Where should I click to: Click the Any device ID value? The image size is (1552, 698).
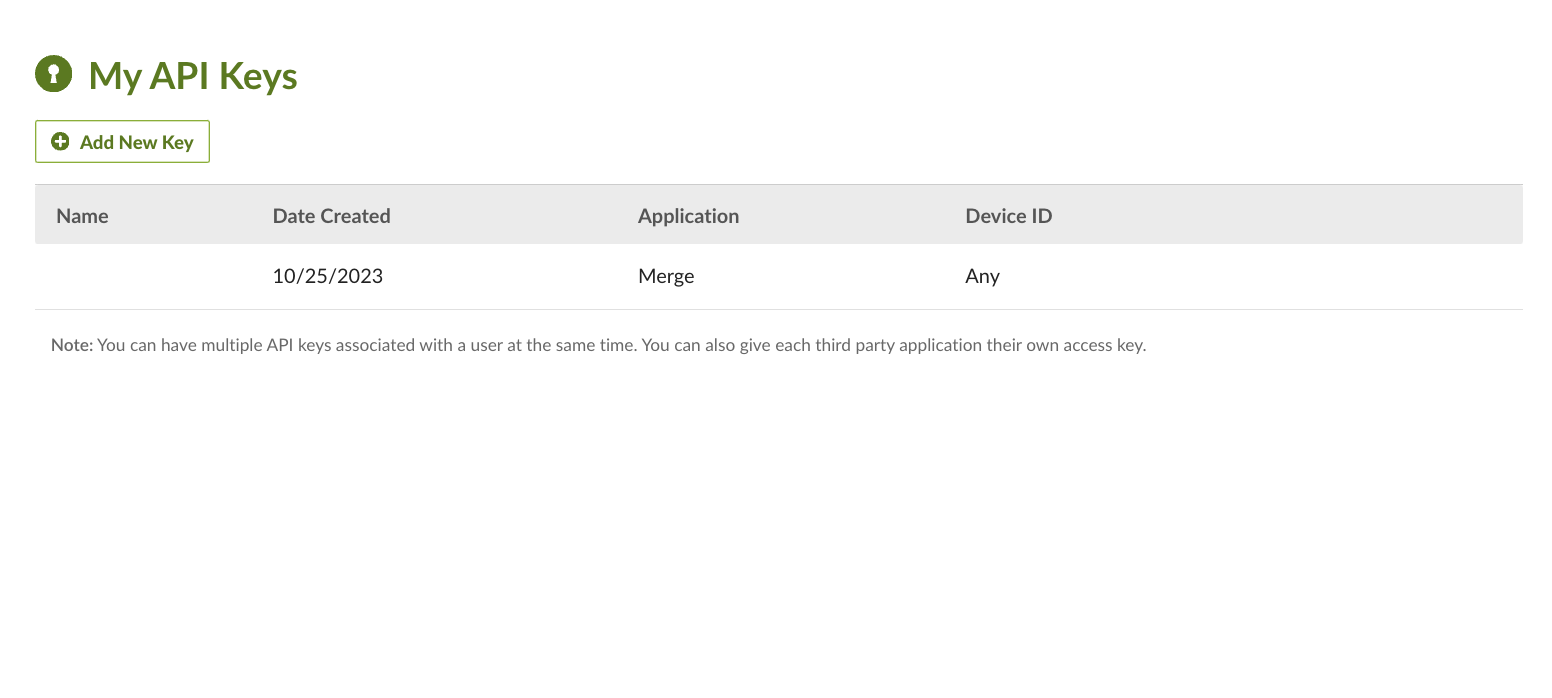[982, 277]
